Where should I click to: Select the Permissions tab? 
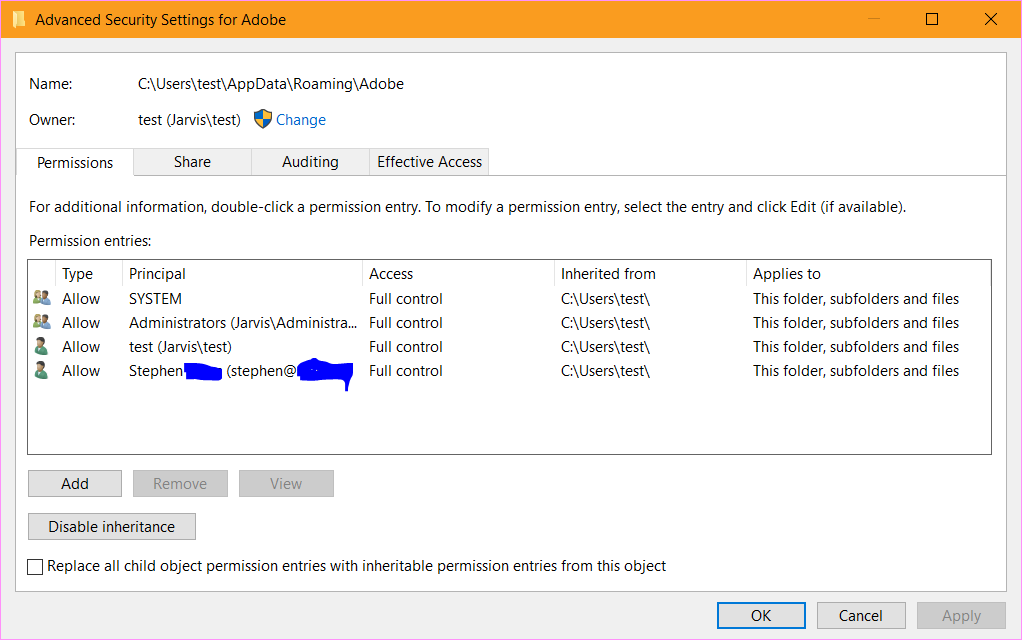click(75, 161)
